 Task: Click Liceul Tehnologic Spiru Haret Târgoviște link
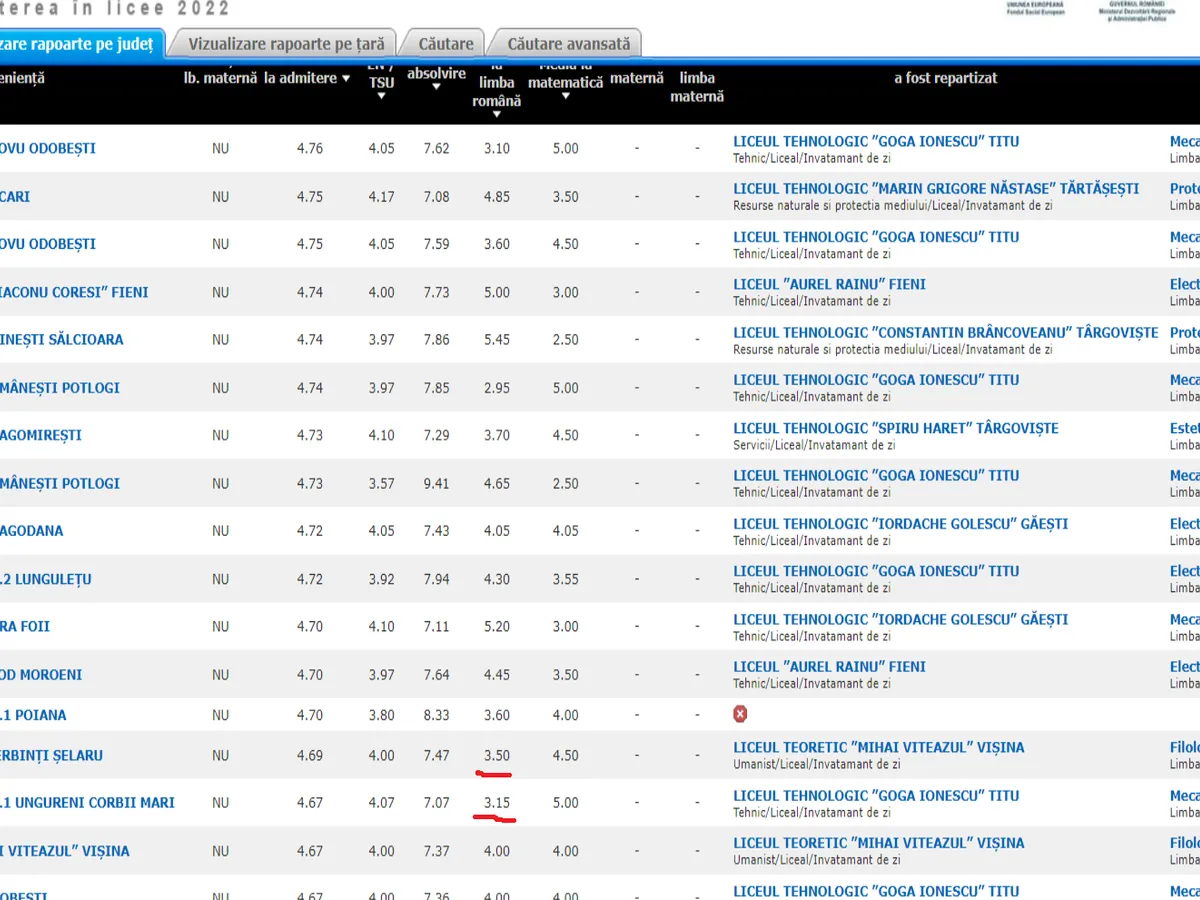[895, 428]
